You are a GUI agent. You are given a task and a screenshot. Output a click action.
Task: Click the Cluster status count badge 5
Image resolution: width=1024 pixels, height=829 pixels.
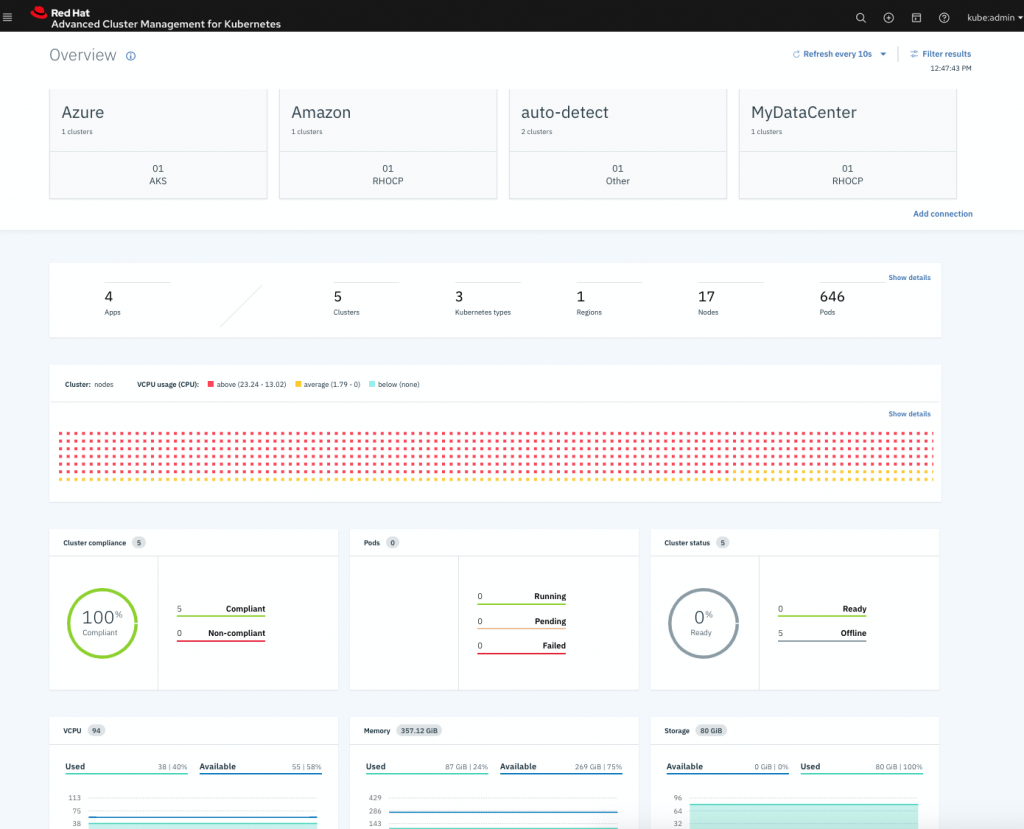pos(722,543)
